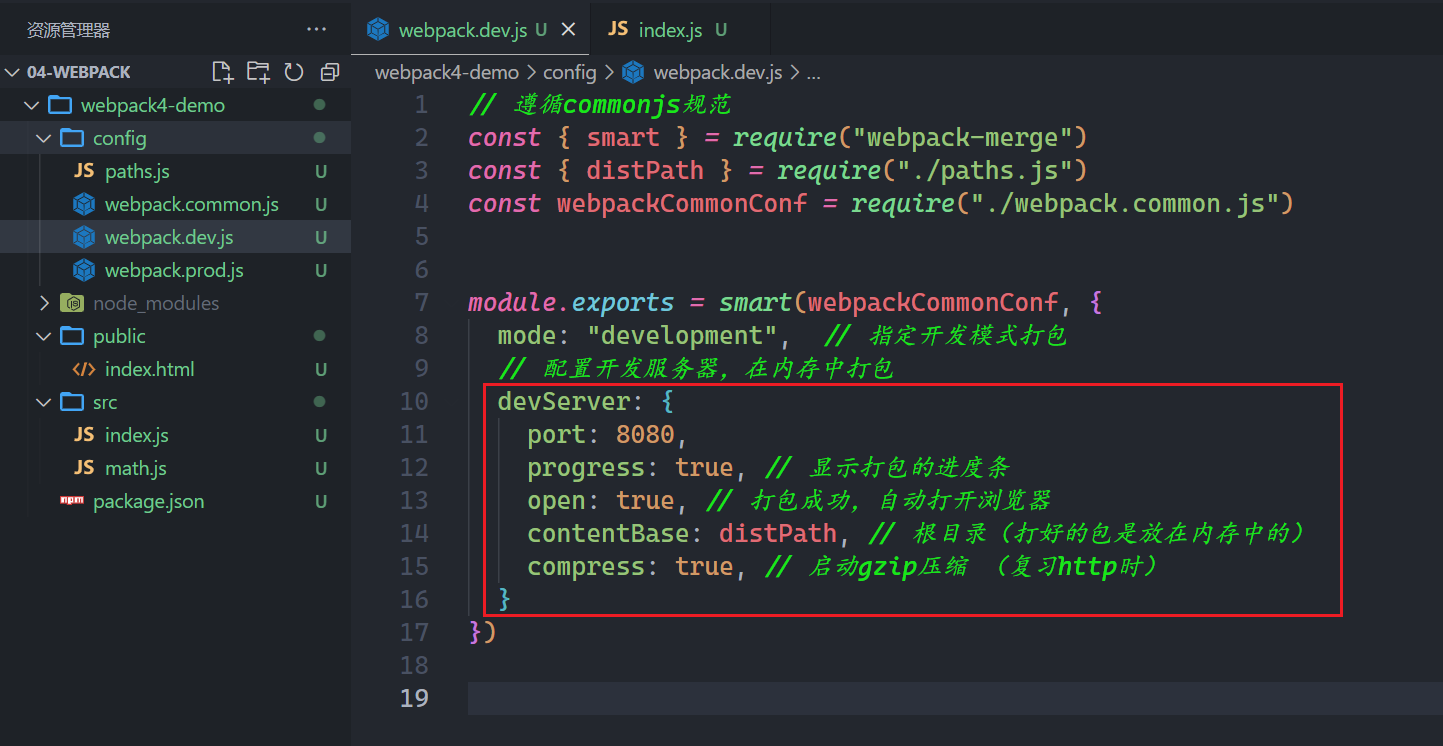Click the npm icon beside package.json
1443x746 pixels.
pyautogui.click(x=72, y=501)
